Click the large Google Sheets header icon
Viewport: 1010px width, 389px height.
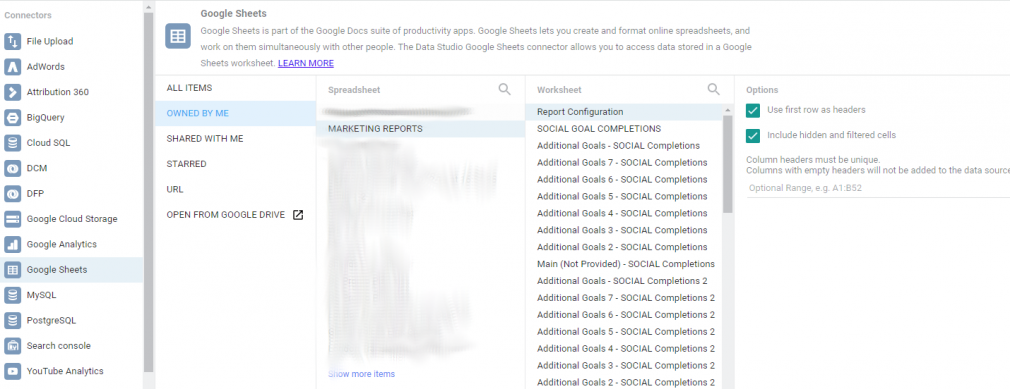(178, 36)
